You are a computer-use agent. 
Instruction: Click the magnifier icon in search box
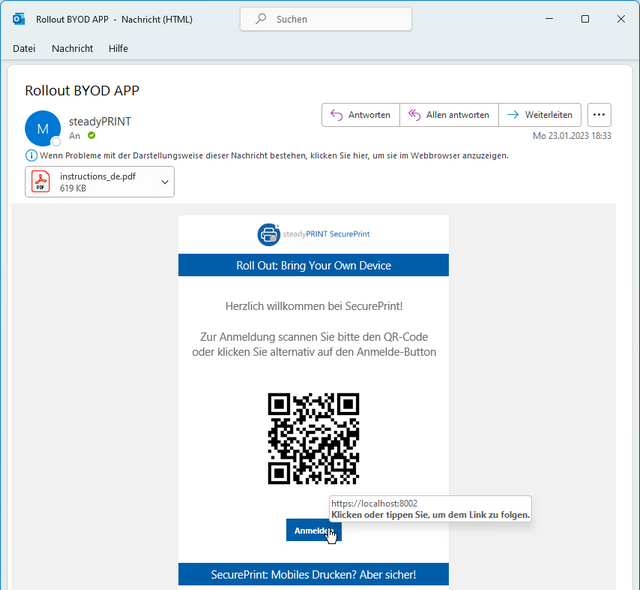click(260, 19)
